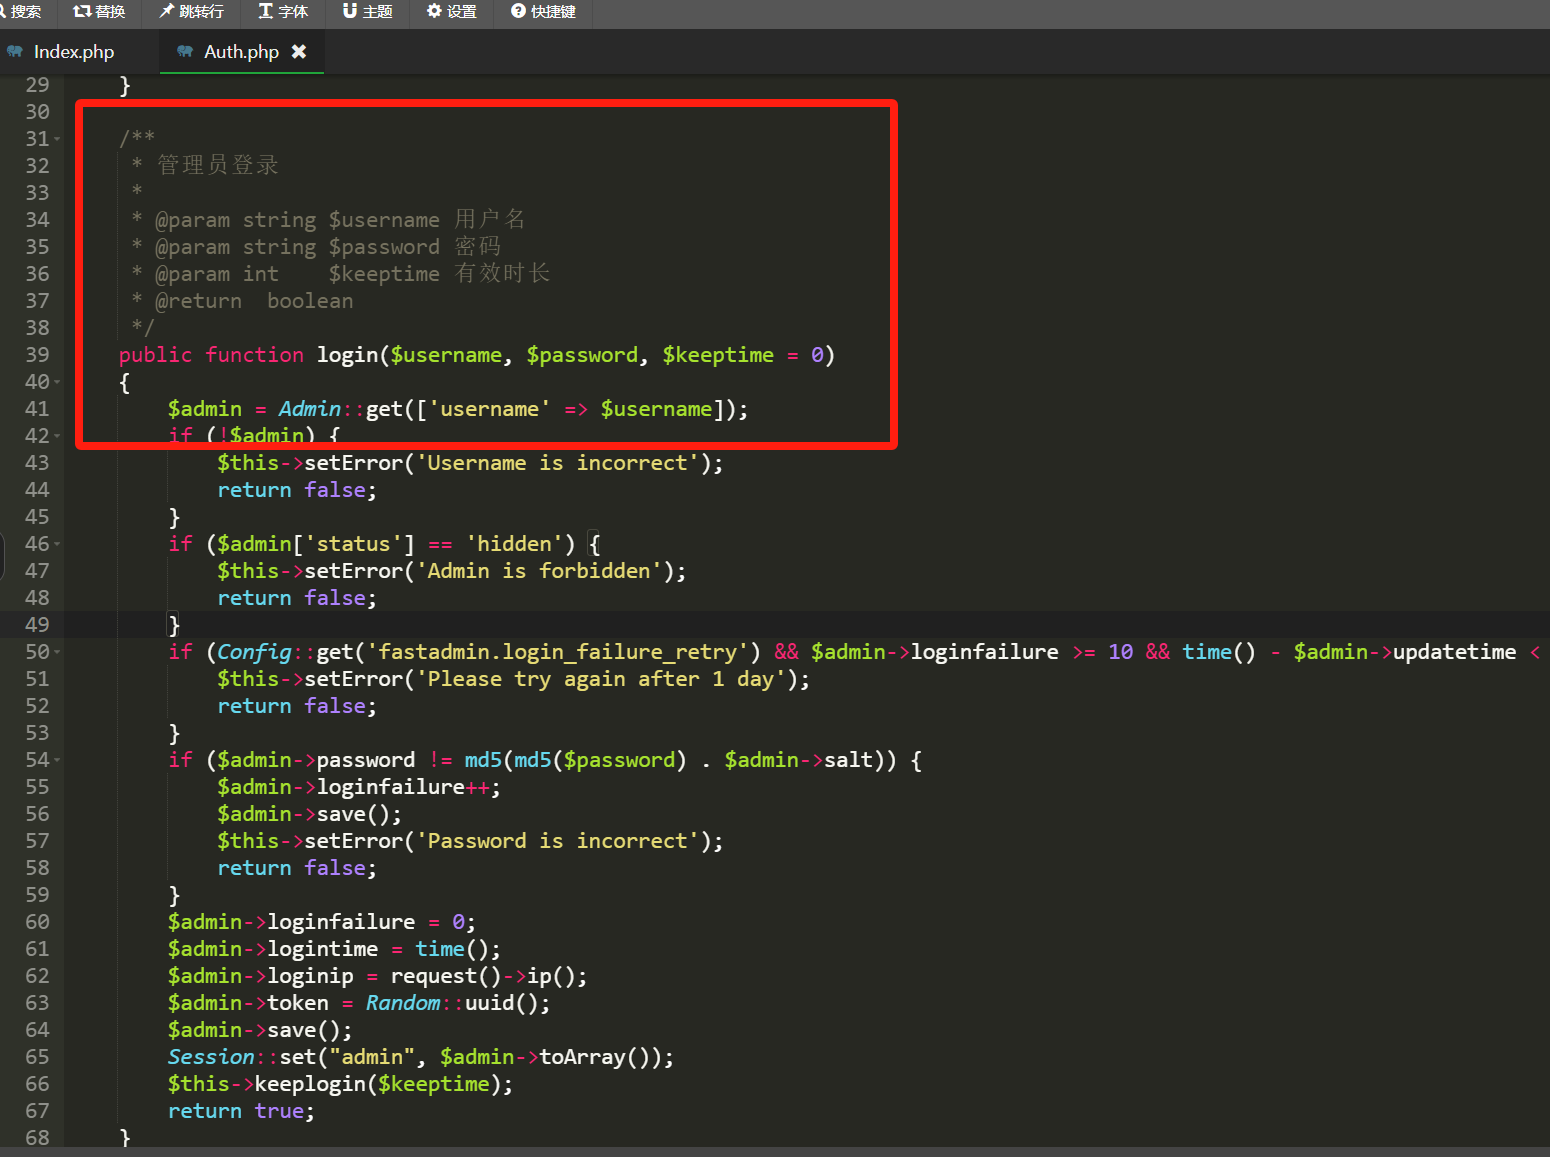Click the login function name on line 39

[347, 355]
